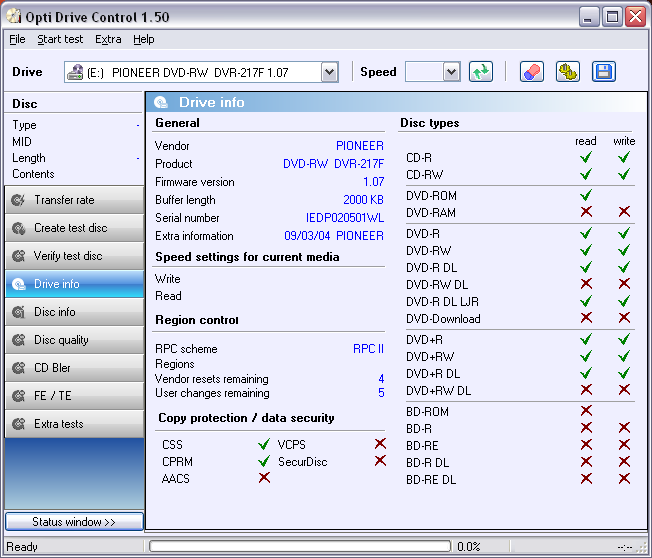This screenshot has width=652, height=558.
Task: Click the Vendor value PIONEER
Action: tap(360, 146)
